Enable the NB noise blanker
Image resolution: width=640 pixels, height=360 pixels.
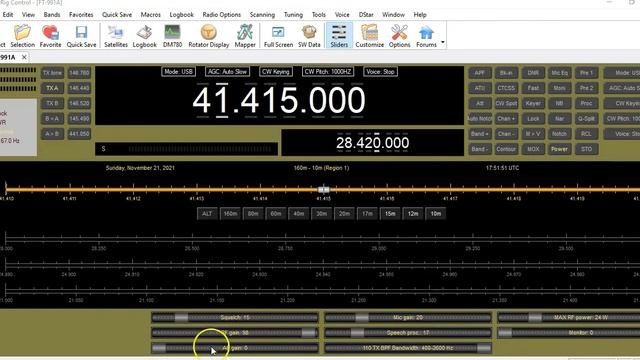click(560, 103)
